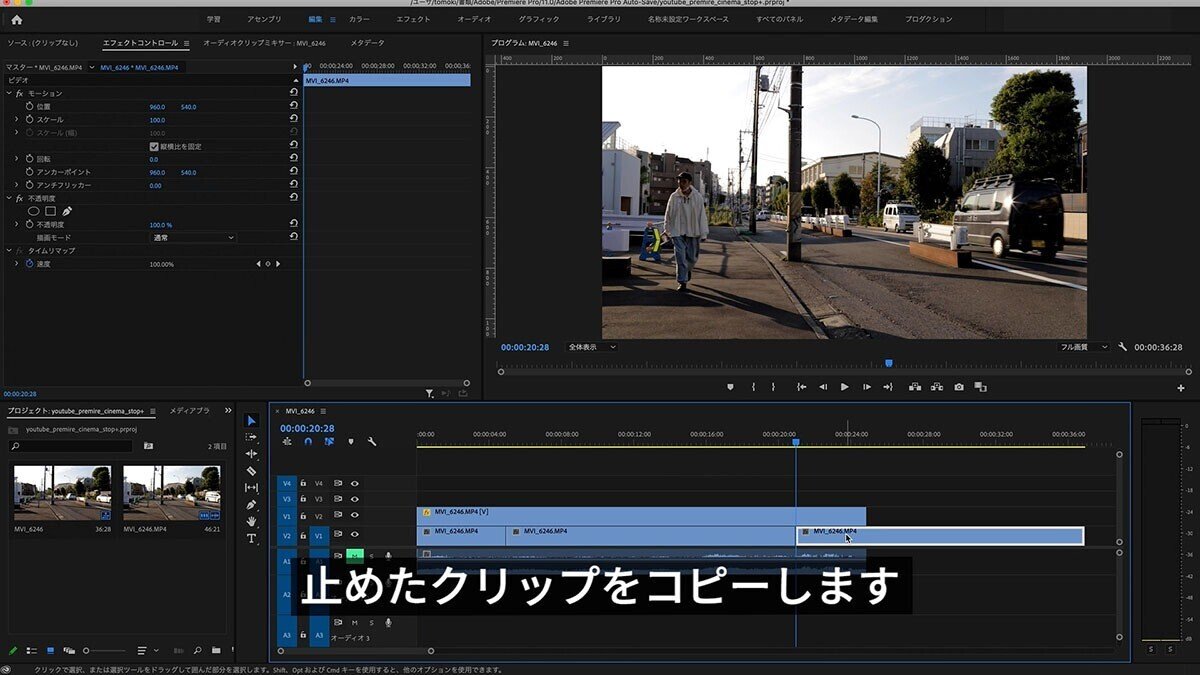Toggle Linked Selection in timeline
Screen dimensions: 1200x675
329,441
